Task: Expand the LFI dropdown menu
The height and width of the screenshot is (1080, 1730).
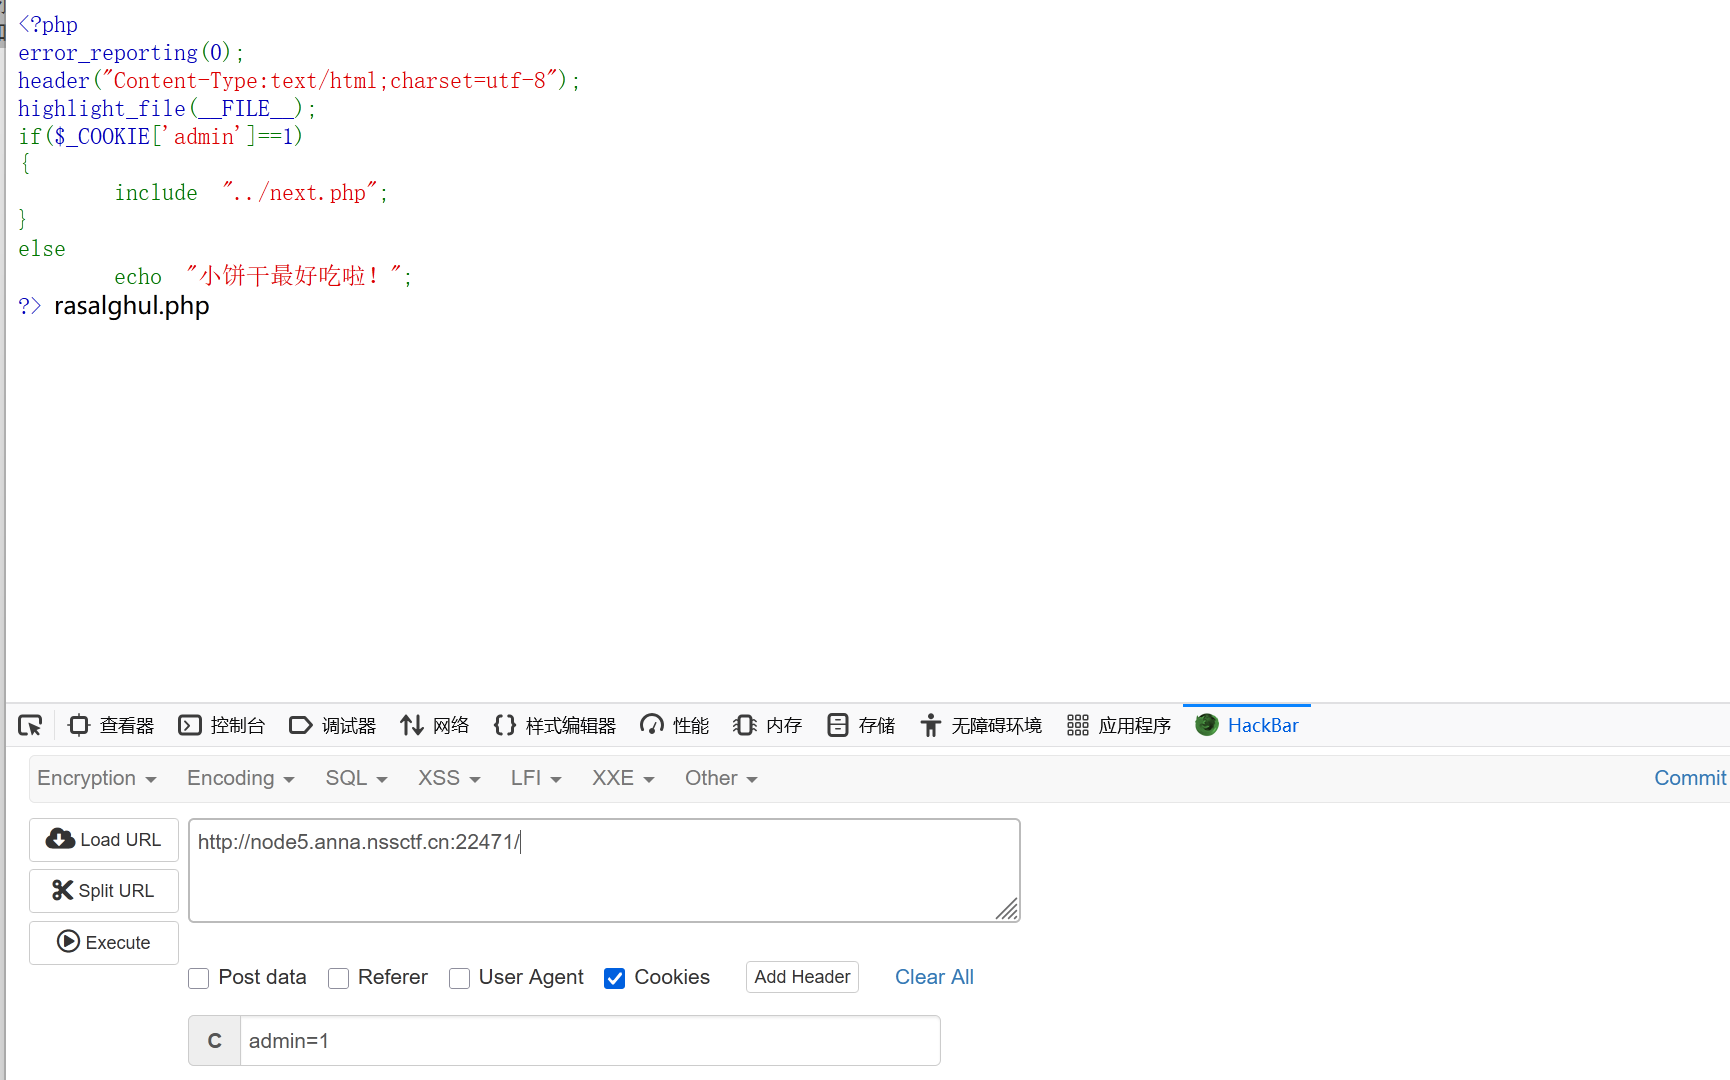Action: pyautogui.click(x=535, y=778)
